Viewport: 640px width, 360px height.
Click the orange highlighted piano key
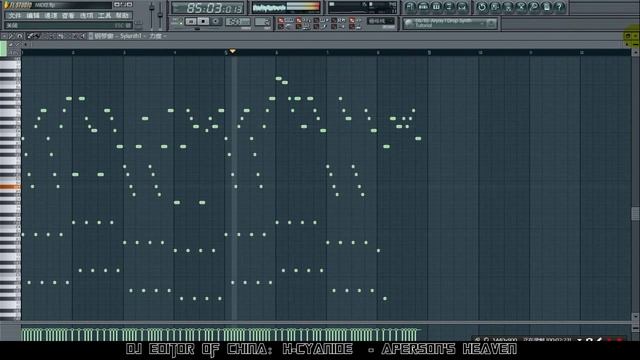(x=10, y=187)
